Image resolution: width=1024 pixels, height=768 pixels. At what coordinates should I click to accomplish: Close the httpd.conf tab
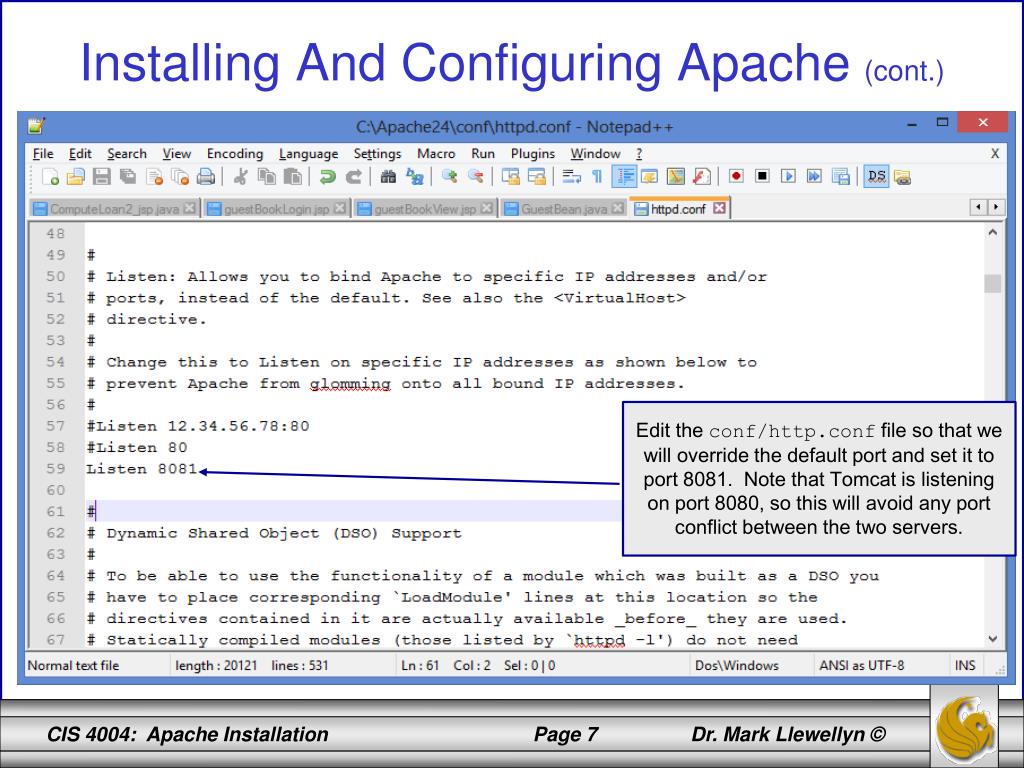pyautogui.click(x=719, y=208)
